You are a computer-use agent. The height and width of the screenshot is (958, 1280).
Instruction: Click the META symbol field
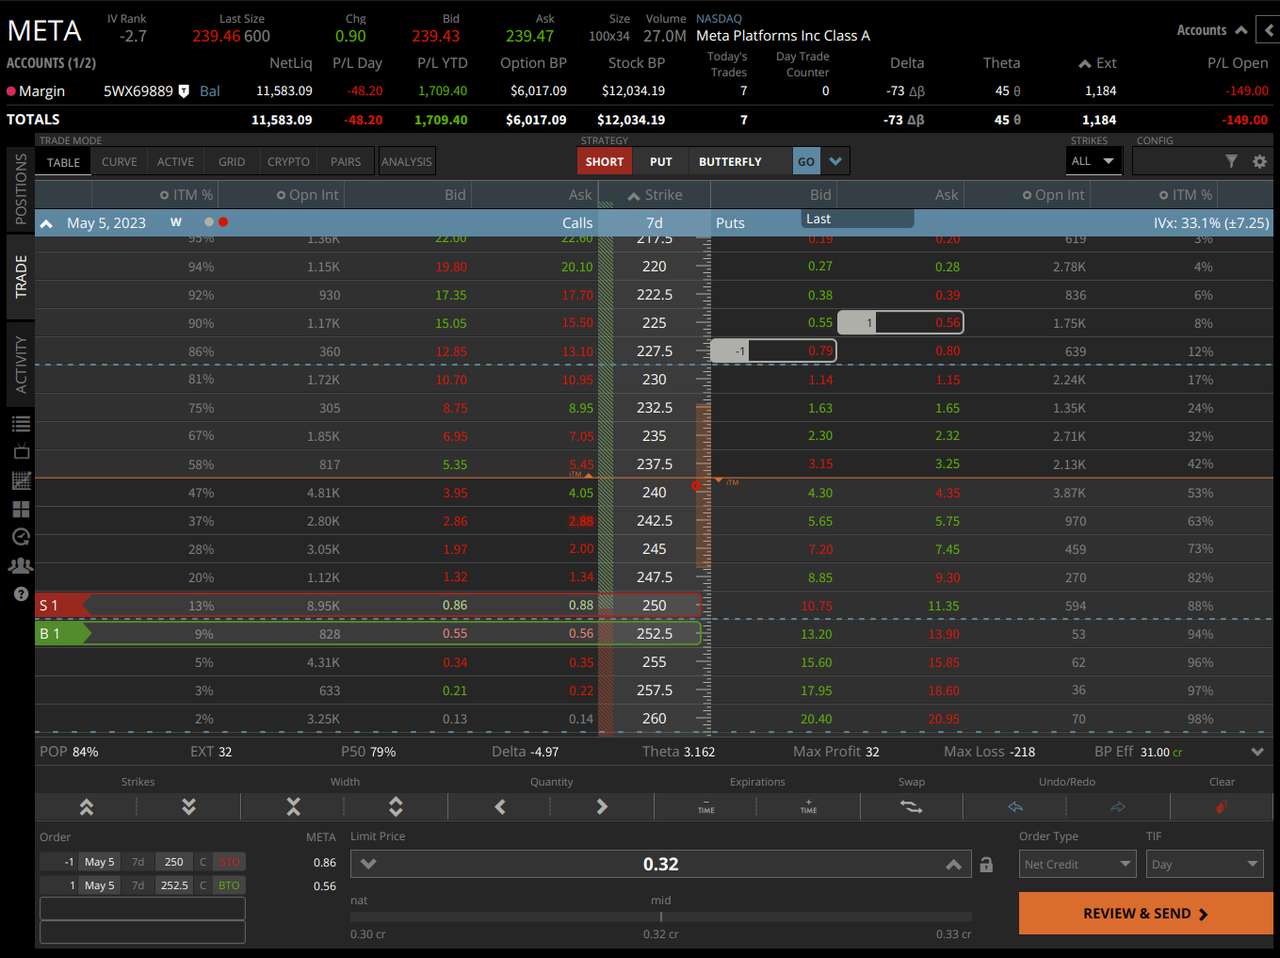[x=45, y=31]
